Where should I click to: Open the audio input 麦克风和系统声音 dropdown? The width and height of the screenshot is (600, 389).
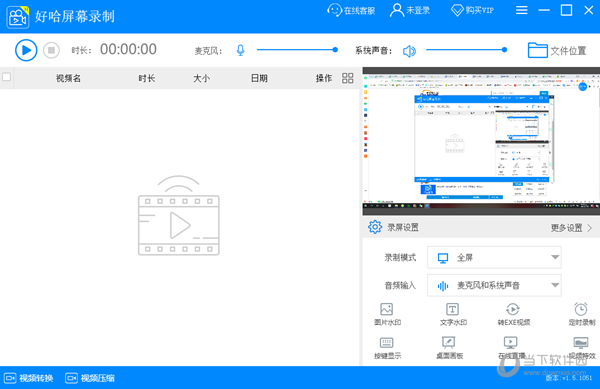point(494,285)
